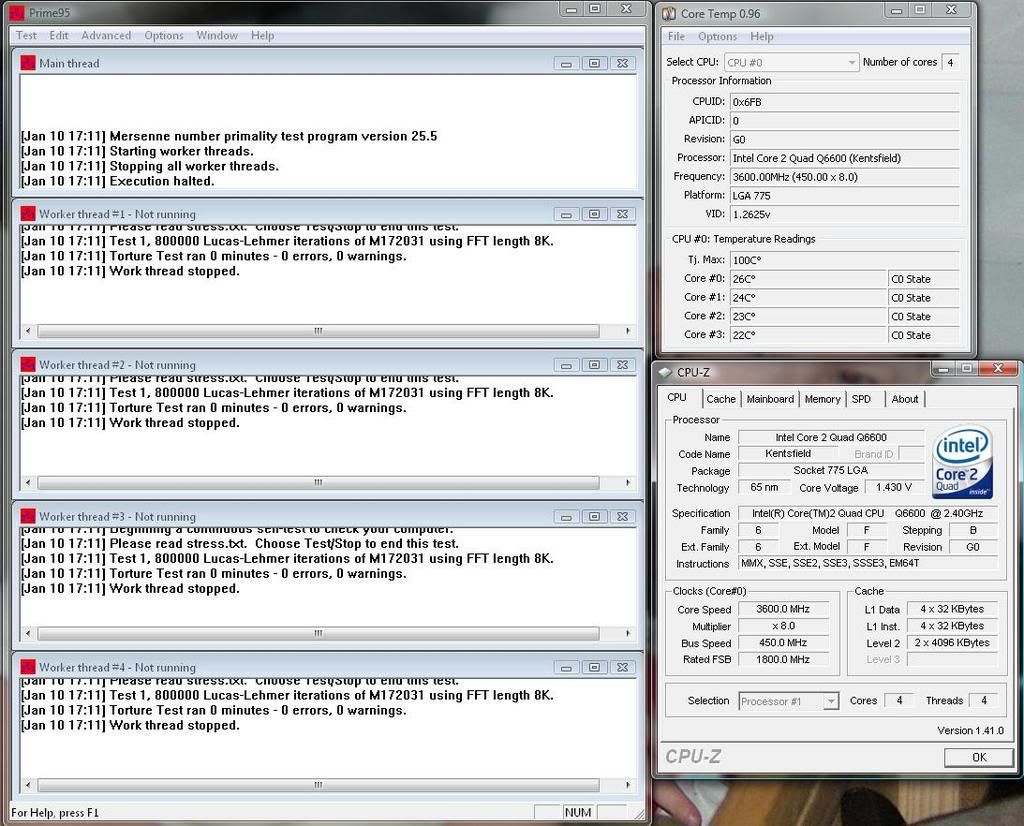Close the Worker thread #2 window
Image resolution: width=1024 pixels, height=826 pixels.
[x=622, y=365]
